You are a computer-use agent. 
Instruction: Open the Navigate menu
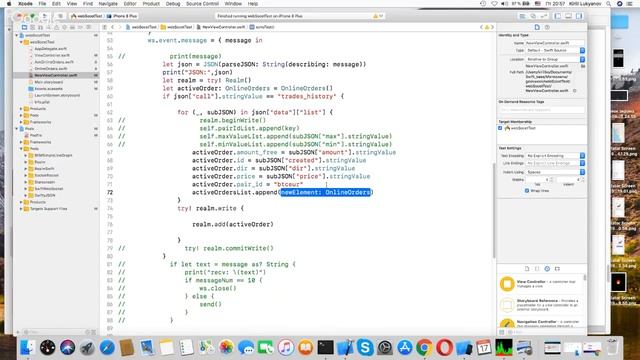click(x=108, y=4)
